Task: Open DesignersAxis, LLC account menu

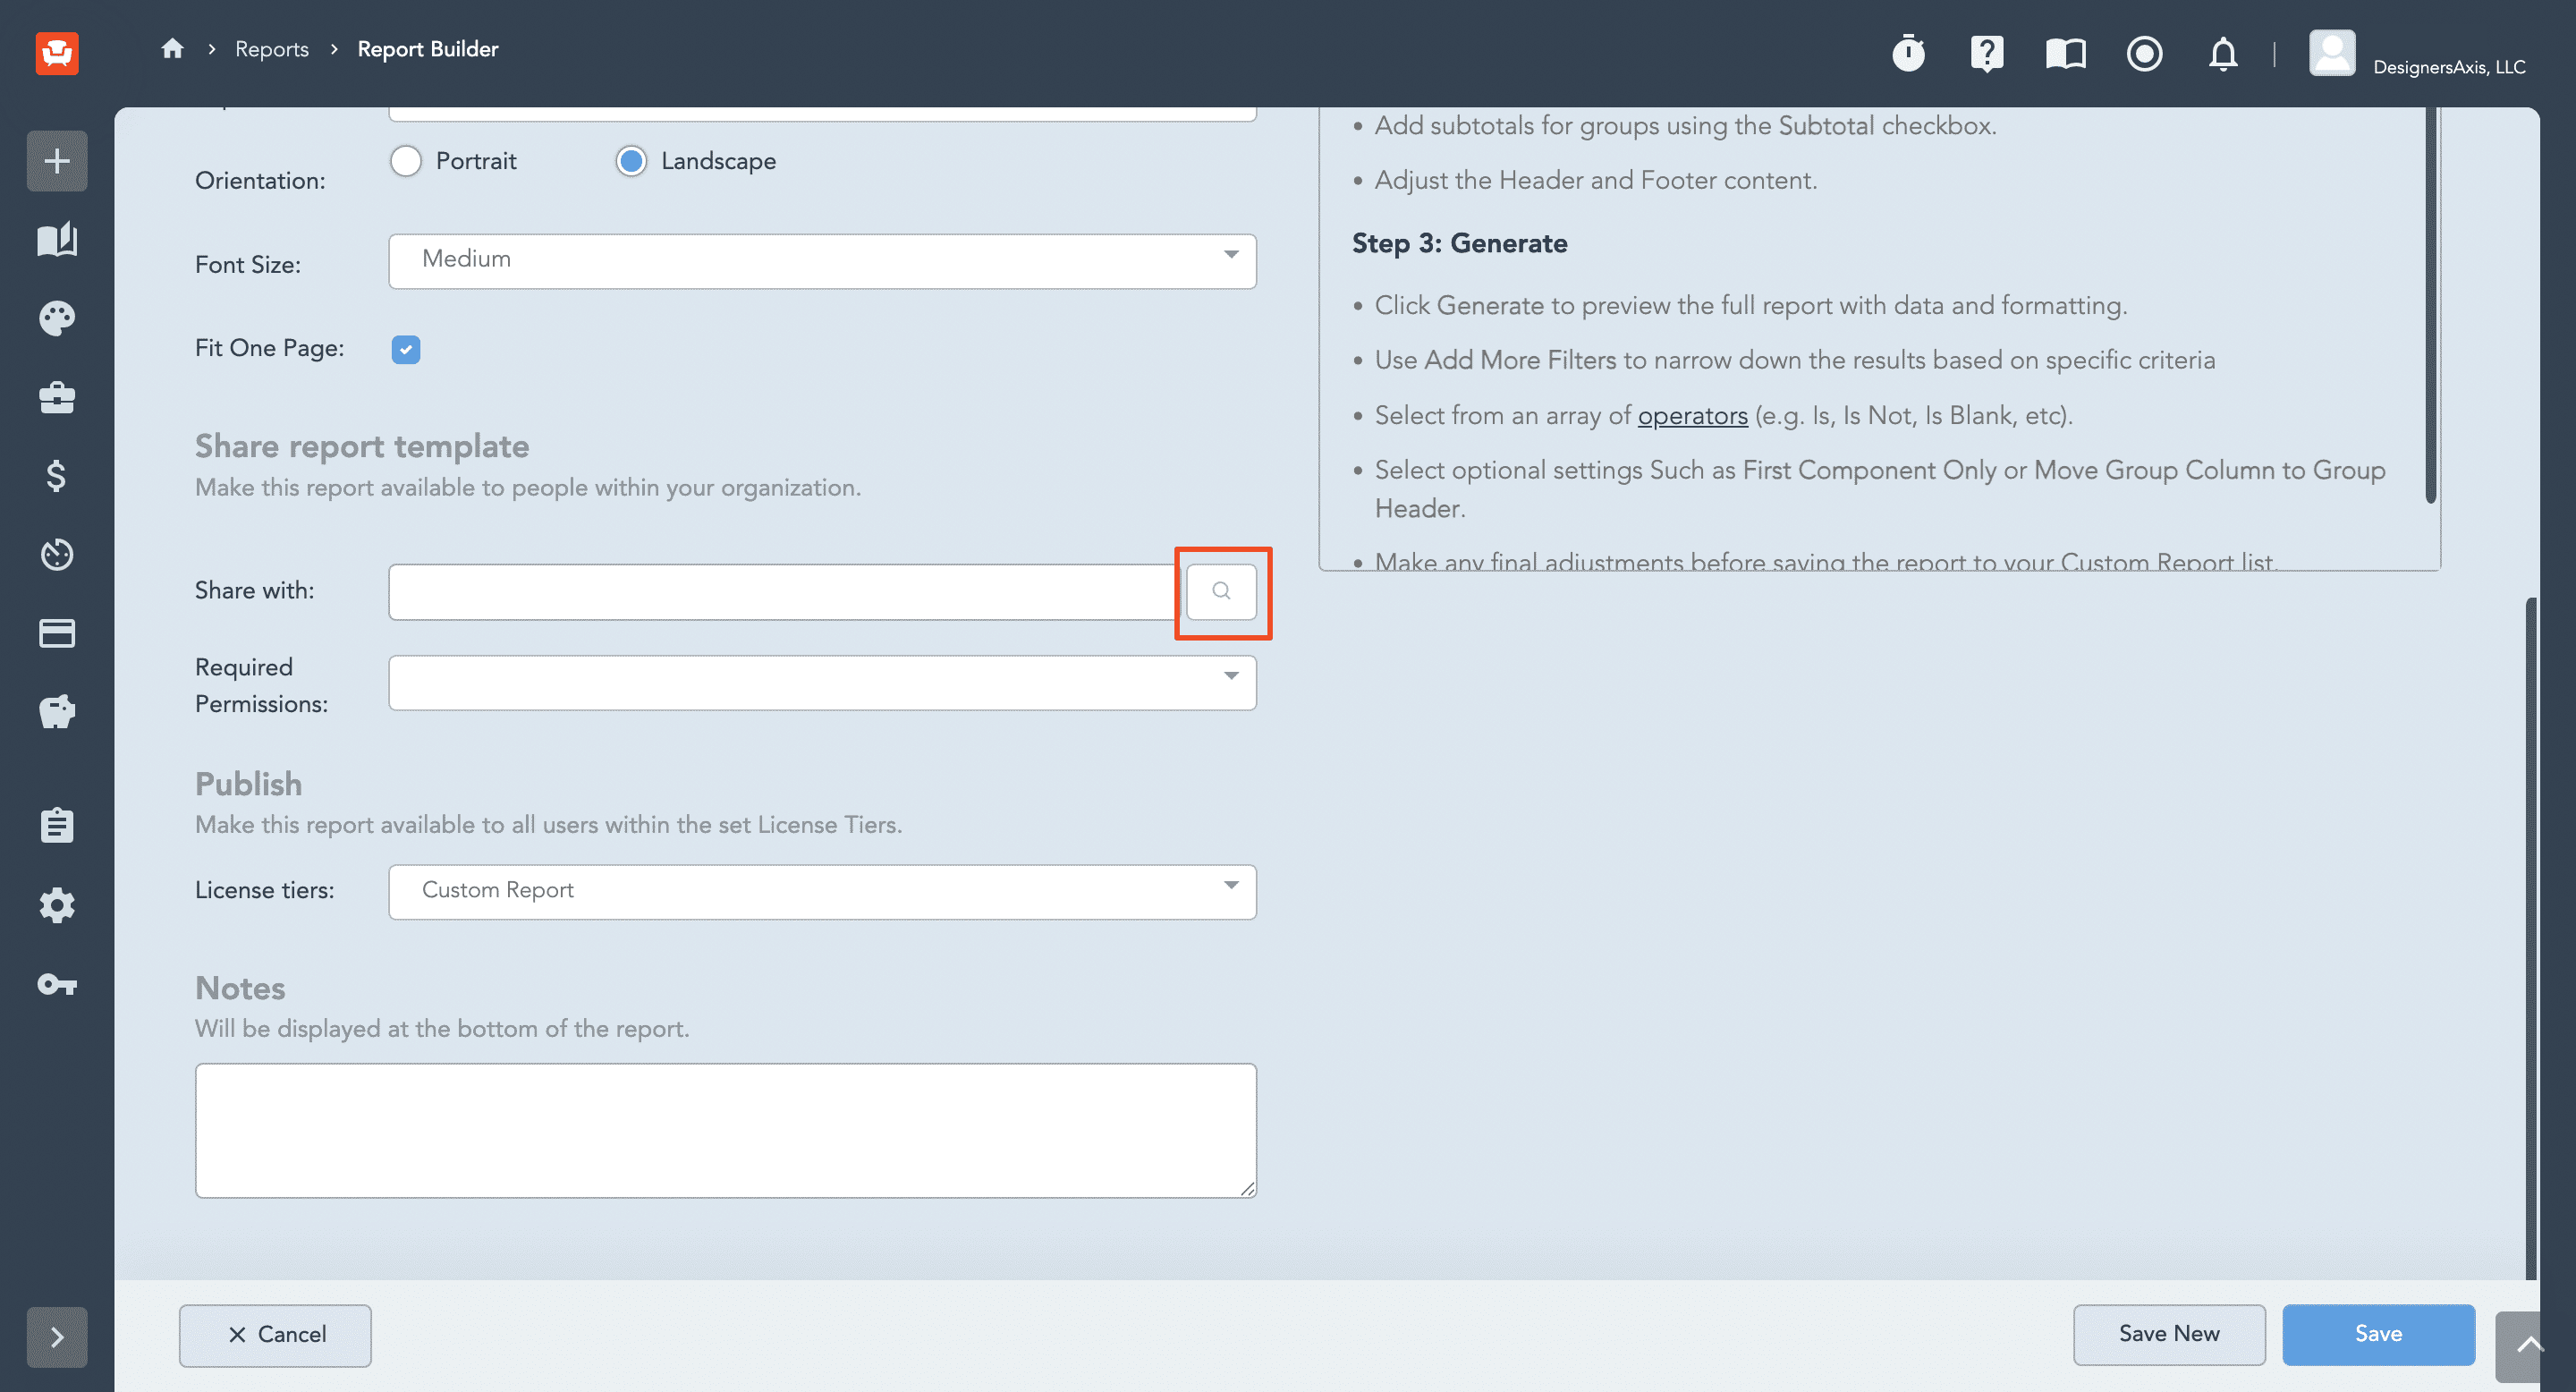Action: click(2417, 54)
